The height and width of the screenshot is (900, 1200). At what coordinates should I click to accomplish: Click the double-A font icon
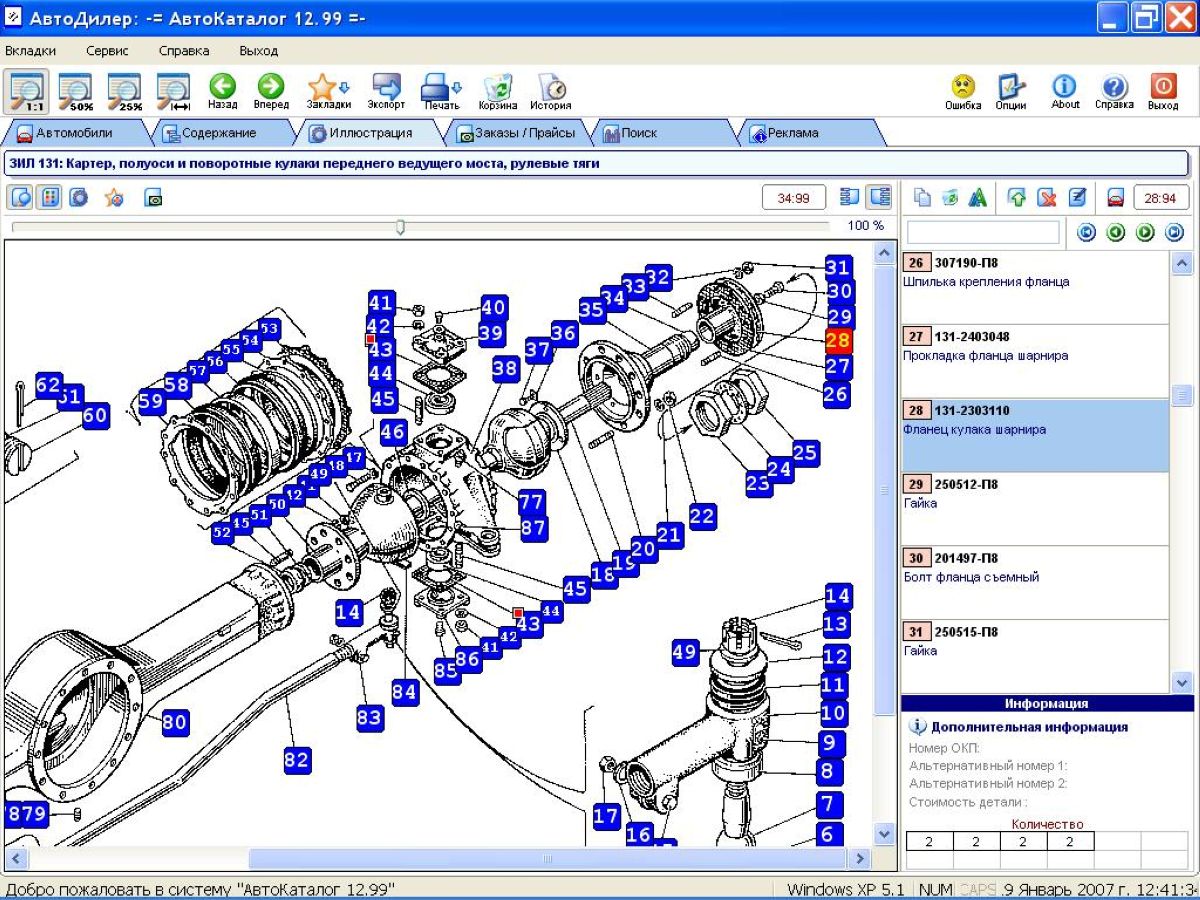pos(978,198)
